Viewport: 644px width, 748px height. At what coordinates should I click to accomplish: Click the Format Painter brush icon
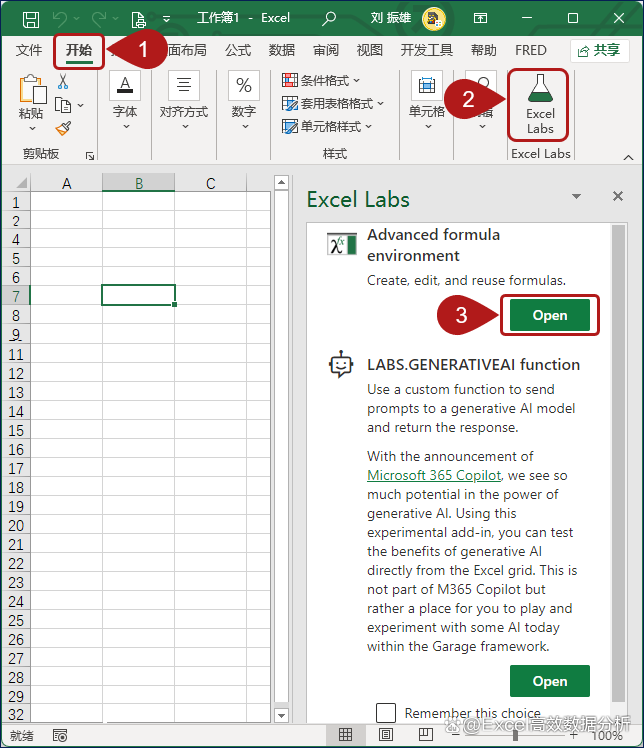pos(63,128)
